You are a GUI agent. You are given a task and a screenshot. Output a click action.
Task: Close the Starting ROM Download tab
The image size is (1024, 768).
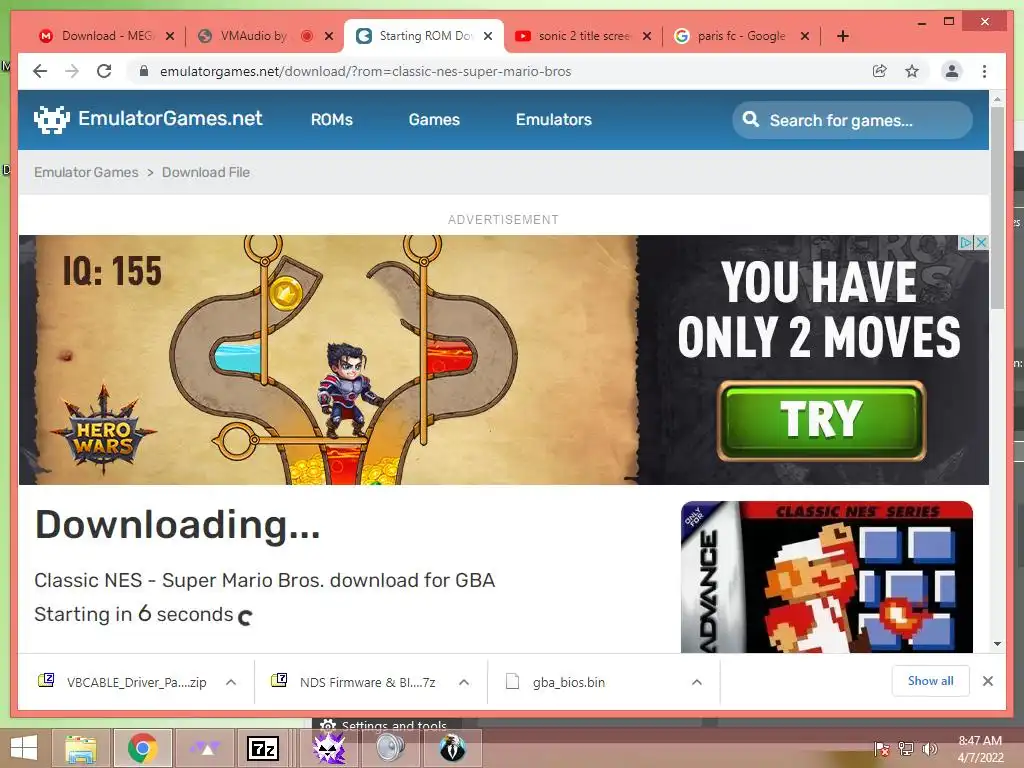(x=488, y=36)
